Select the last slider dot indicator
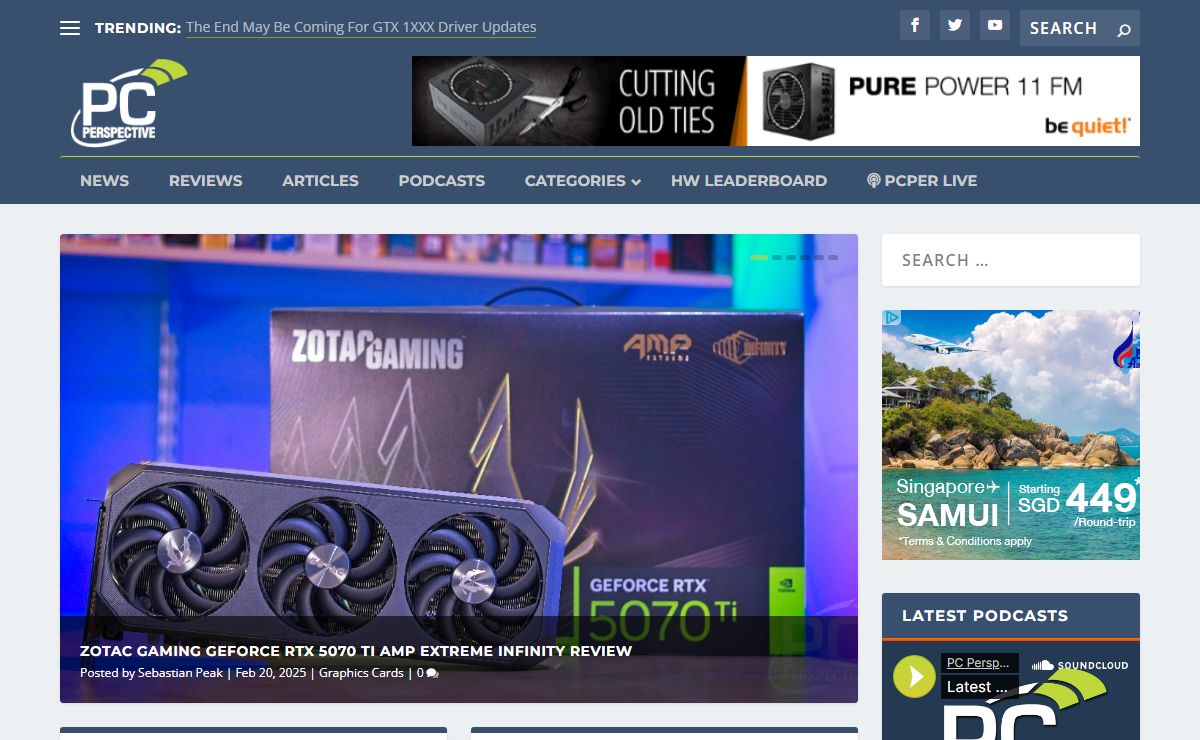The image size is (1200, 740). [x=833, y=257]
